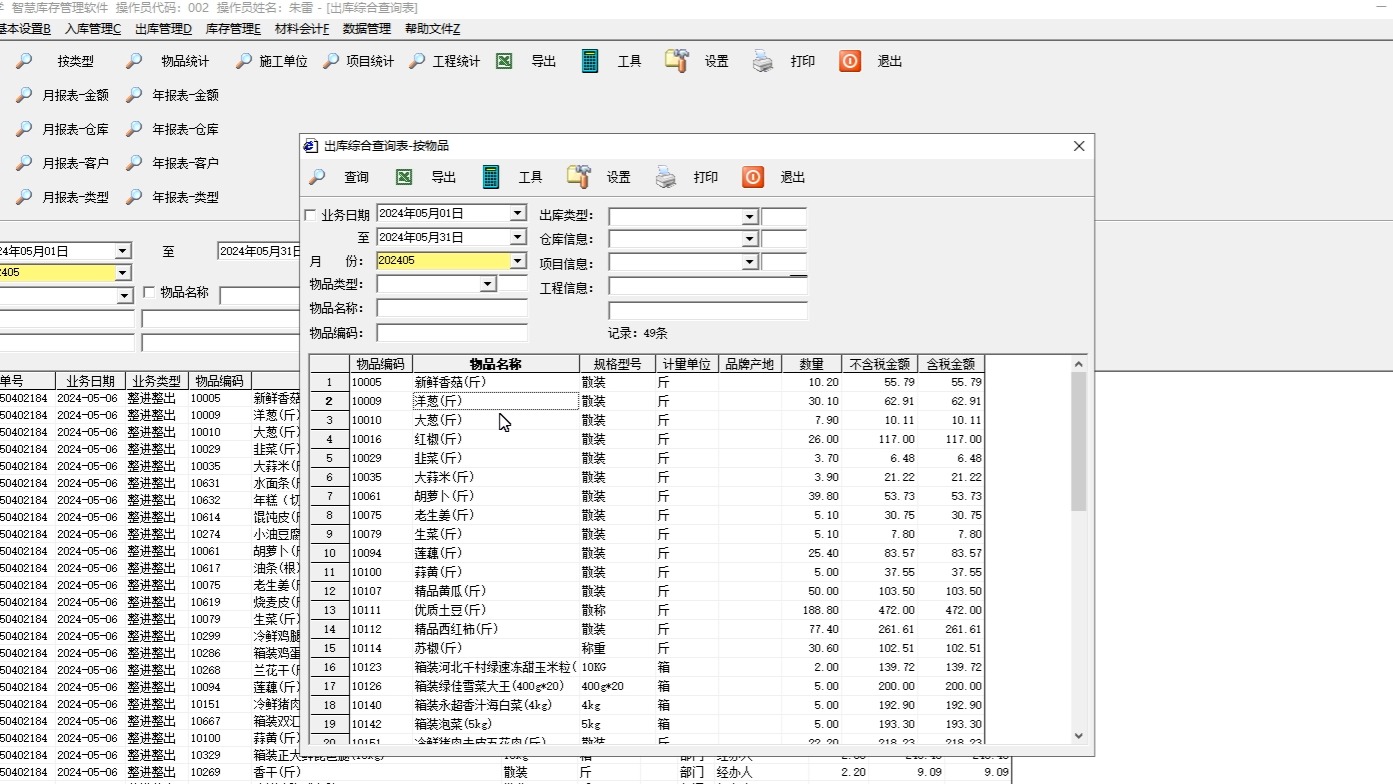The image size is (1393, 784).
Task: Open the 数据管理 menu
Action: (x=367, y=29)
